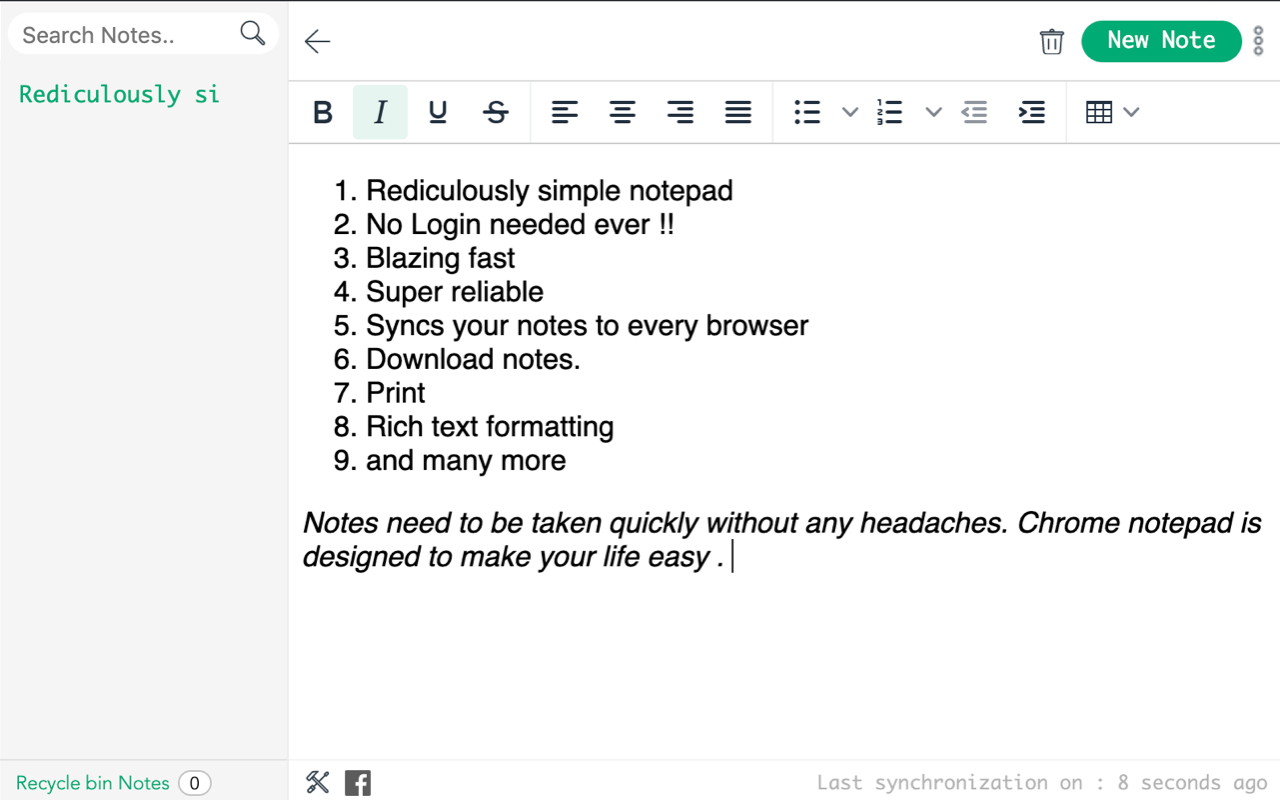Toggle strikethrough formatting
1280x800 pixels.
click(x=496, y=112)
